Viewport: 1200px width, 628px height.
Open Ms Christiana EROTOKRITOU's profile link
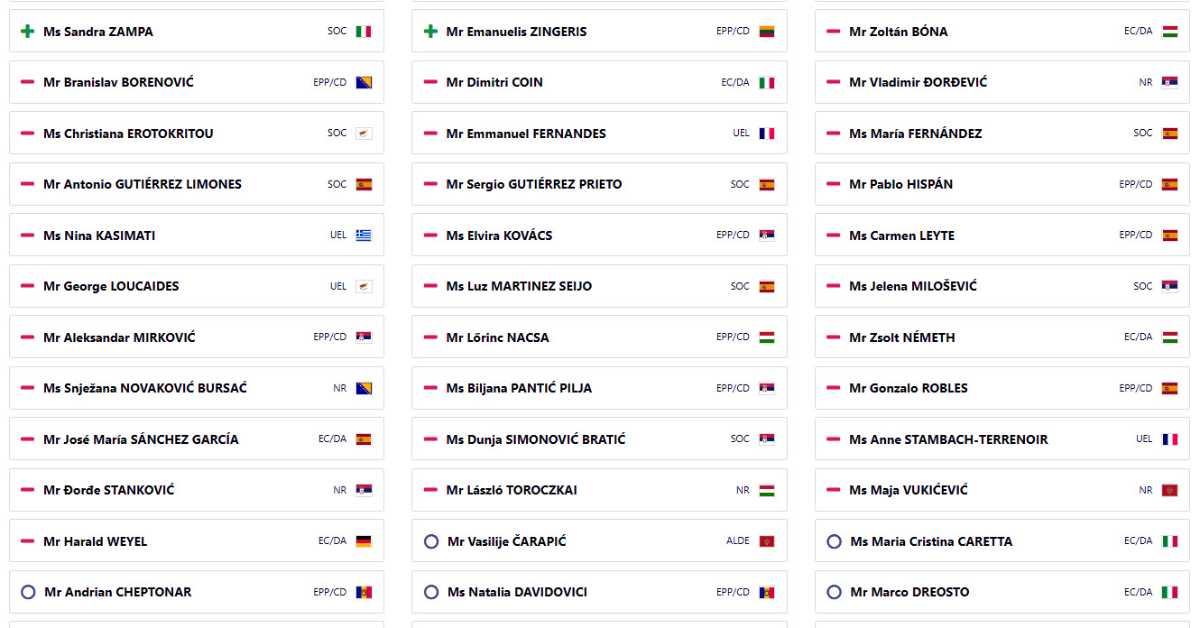(128, 134)
